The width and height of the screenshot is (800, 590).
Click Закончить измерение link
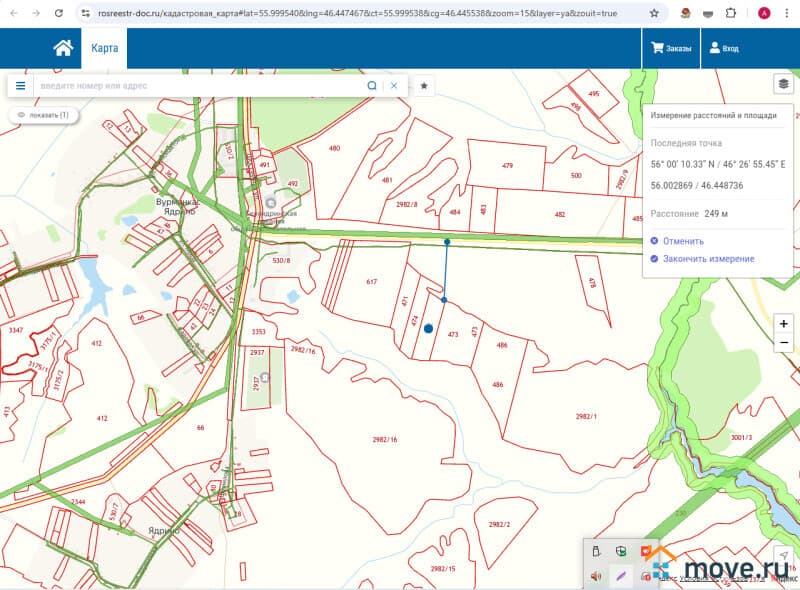(701, 259)
